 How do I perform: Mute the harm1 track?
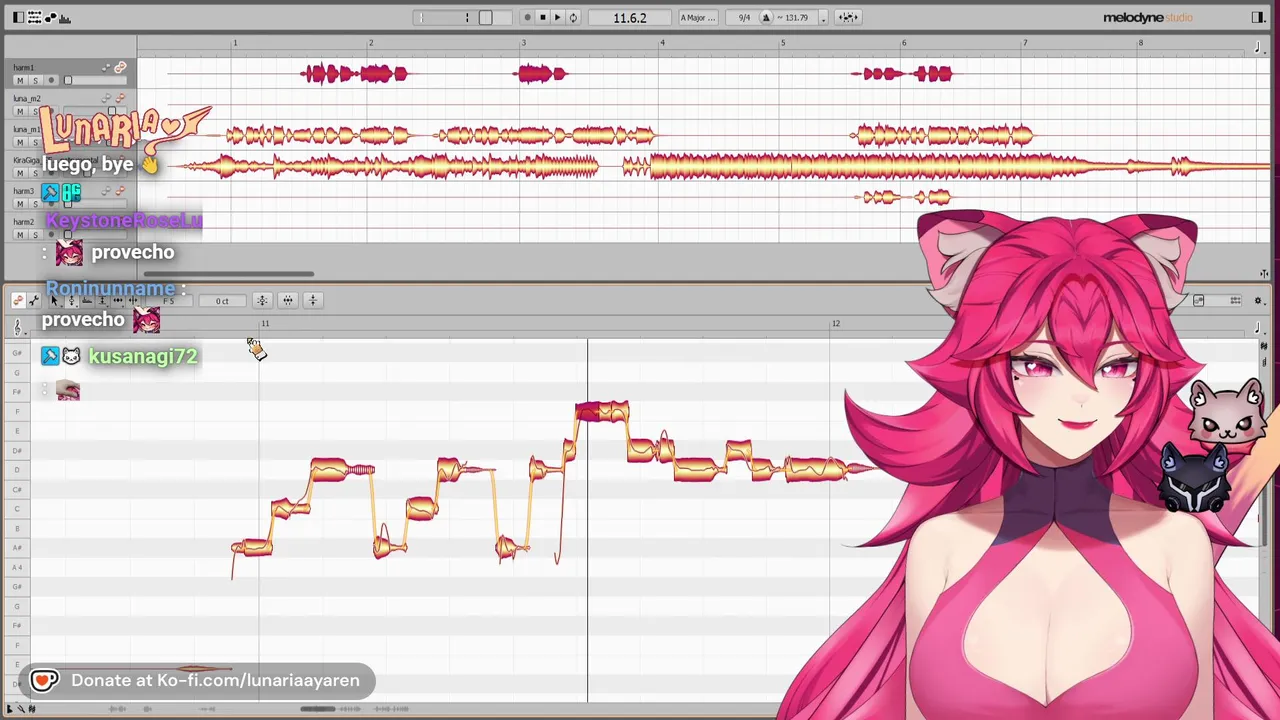20,80
